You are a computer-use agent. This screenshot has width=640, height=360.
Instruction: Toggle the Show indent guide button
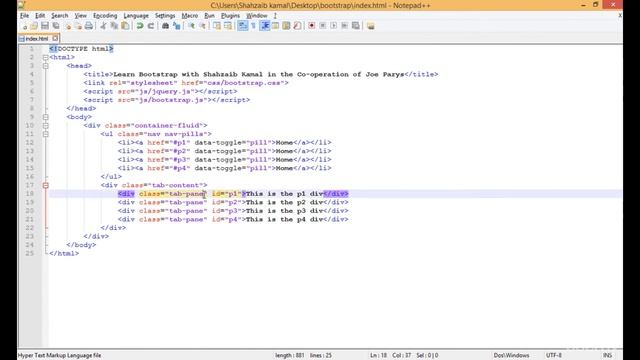pos(264,26)
